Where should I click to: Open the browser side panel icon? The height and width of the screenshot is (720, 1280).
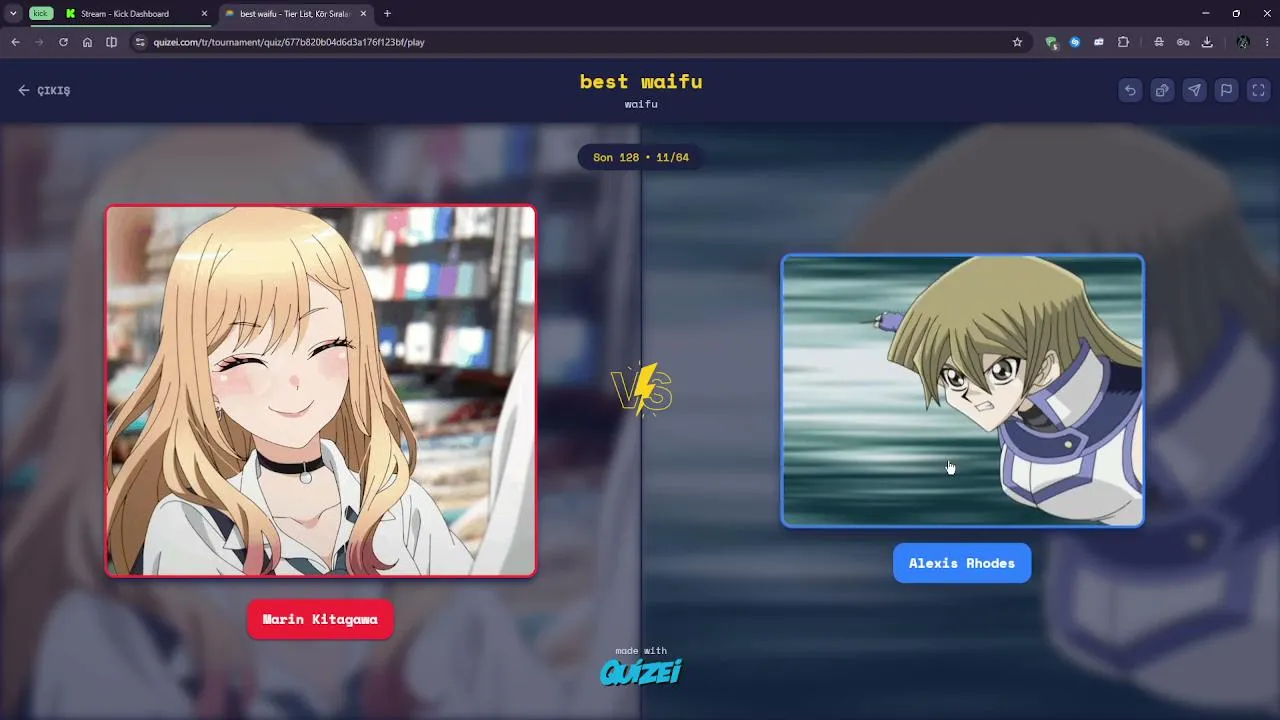point(111,42)
